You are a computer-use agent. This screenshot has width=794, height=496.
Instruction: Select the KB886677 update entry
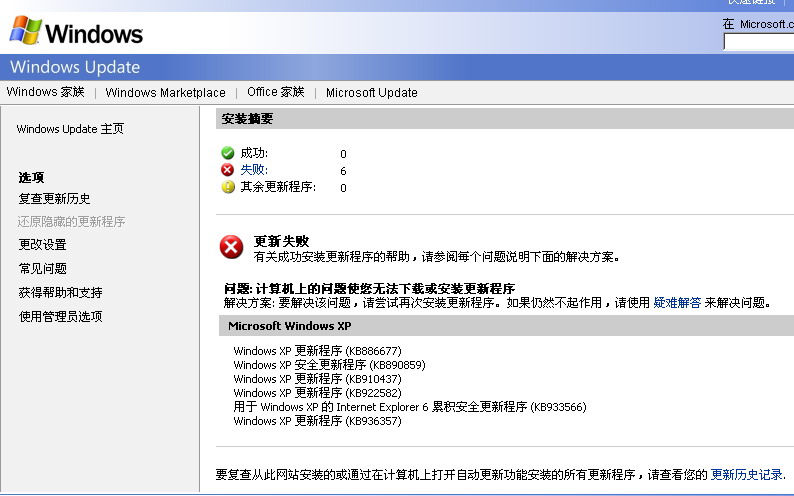point(317,351)
